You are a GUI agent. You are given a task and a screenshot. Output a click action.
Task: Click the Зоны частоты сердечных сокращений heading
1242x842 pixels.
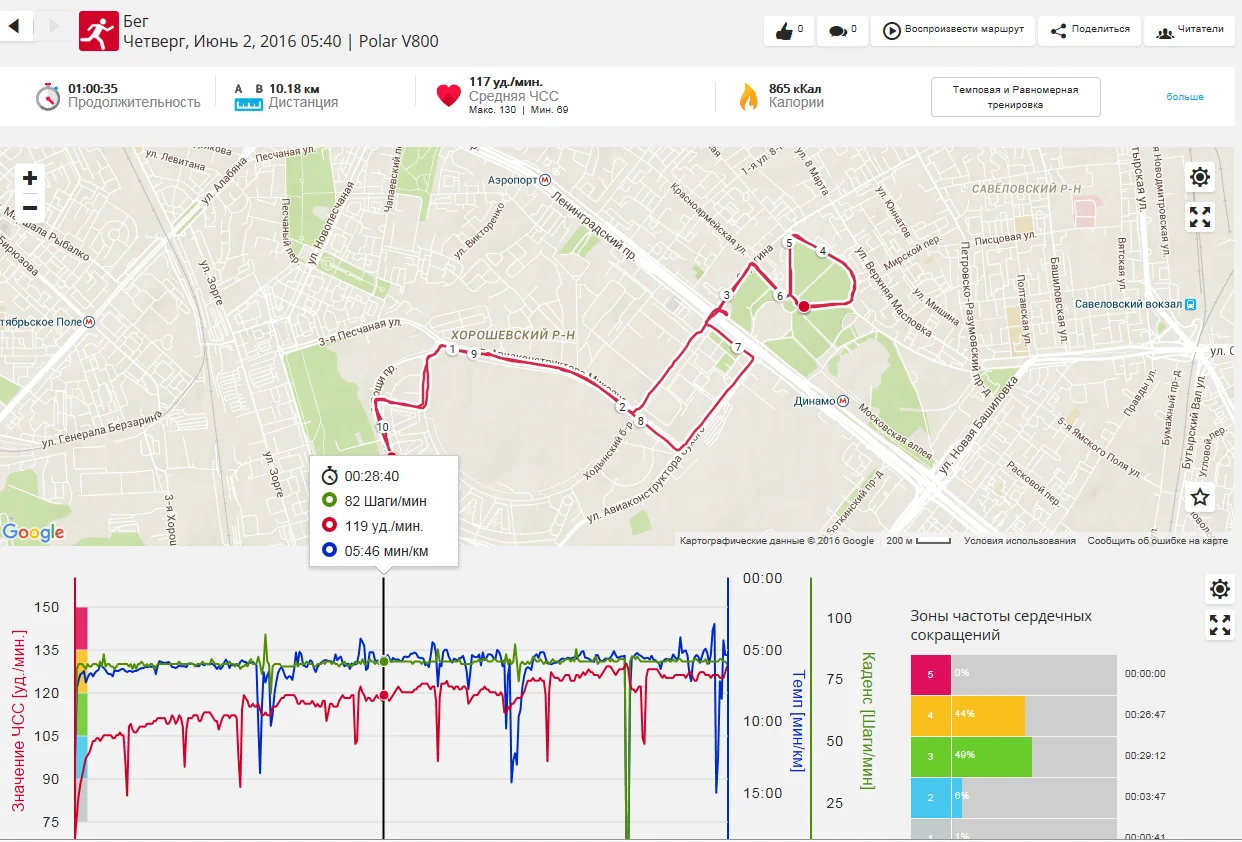pyautogui.click(x=1001, y=625)
